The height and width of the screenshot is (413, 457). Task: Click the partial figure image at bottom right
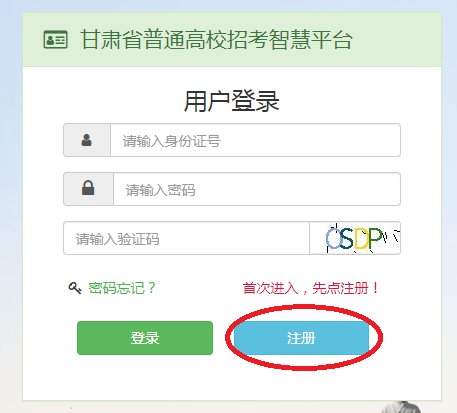click(401, 407)
